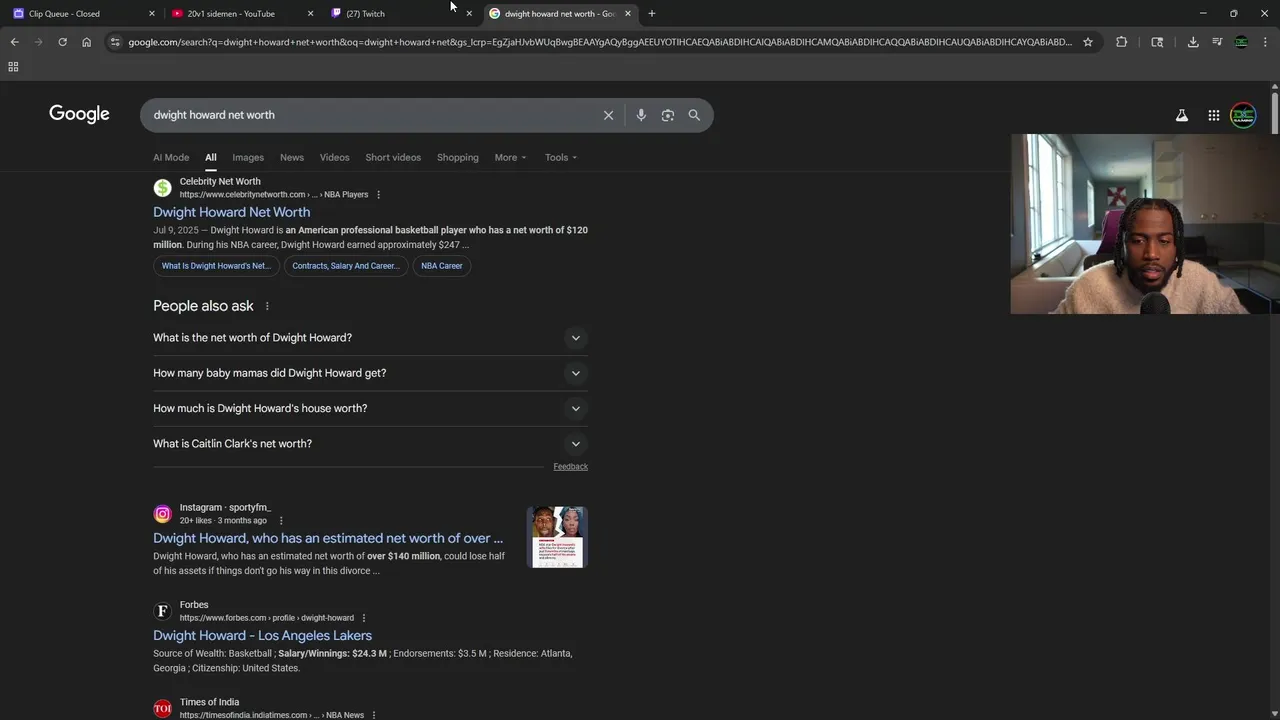Click the browser address bar URL

(x=600, y=42)
